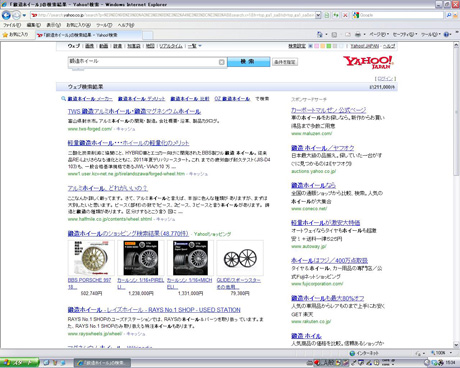This screenshot has width=460, height=368.
Task: Click the Home icon in command bar
Action: pos(320,34)
